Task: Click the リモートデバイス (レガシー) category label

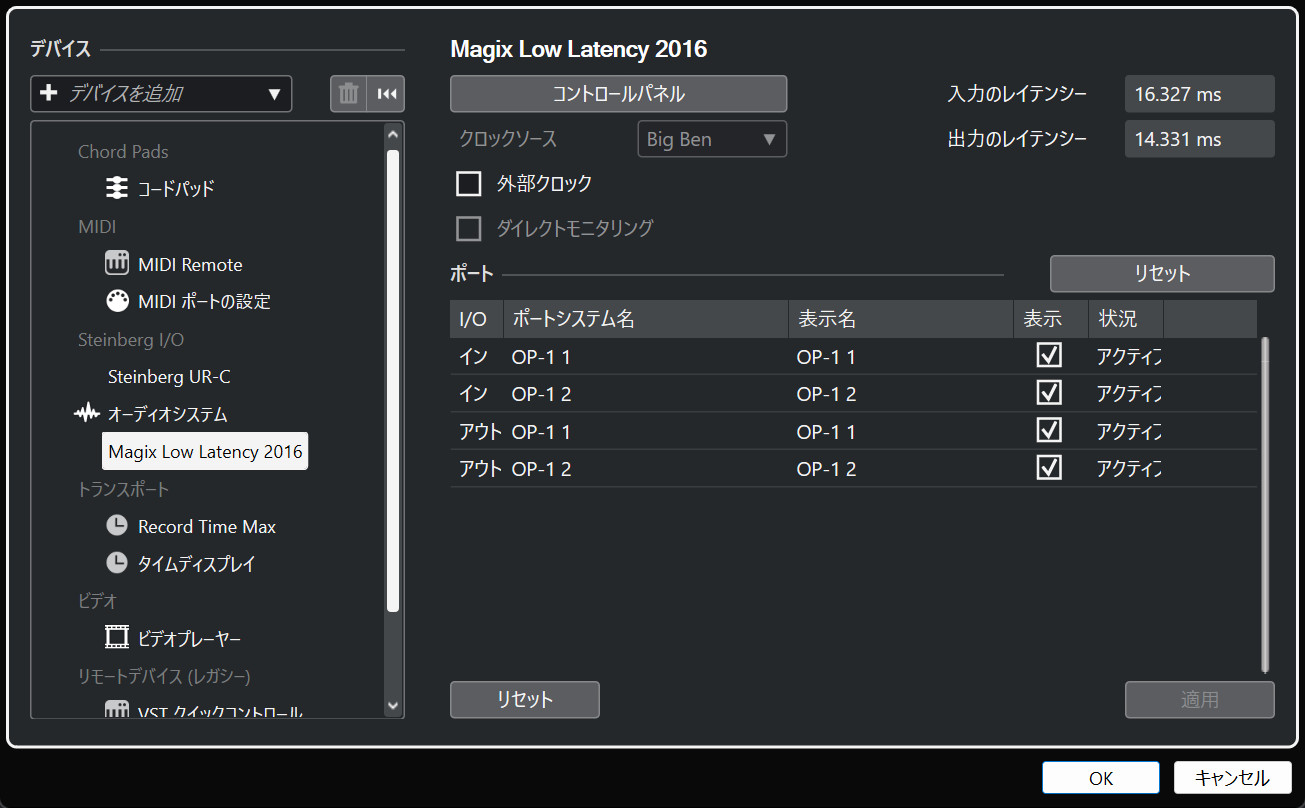Action: [x=164, y=676]
